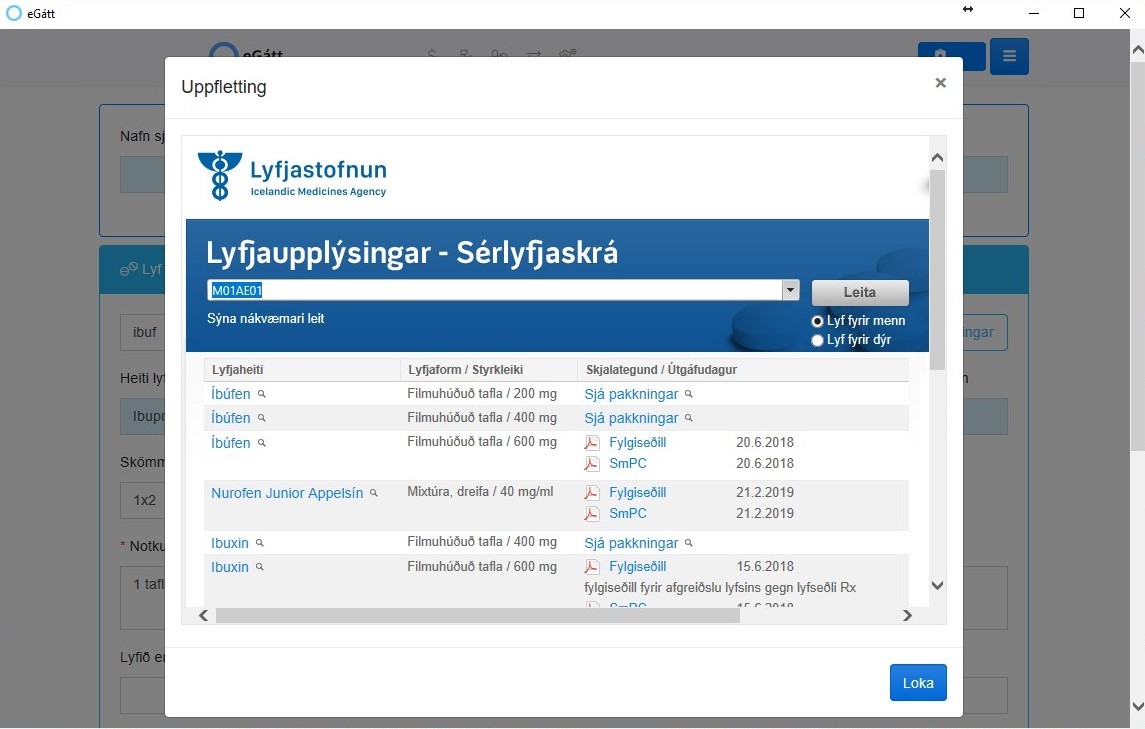Click the eGátt hamburger menu icon
This screenshot has height=729, width=1145.
coord(1009,56)
